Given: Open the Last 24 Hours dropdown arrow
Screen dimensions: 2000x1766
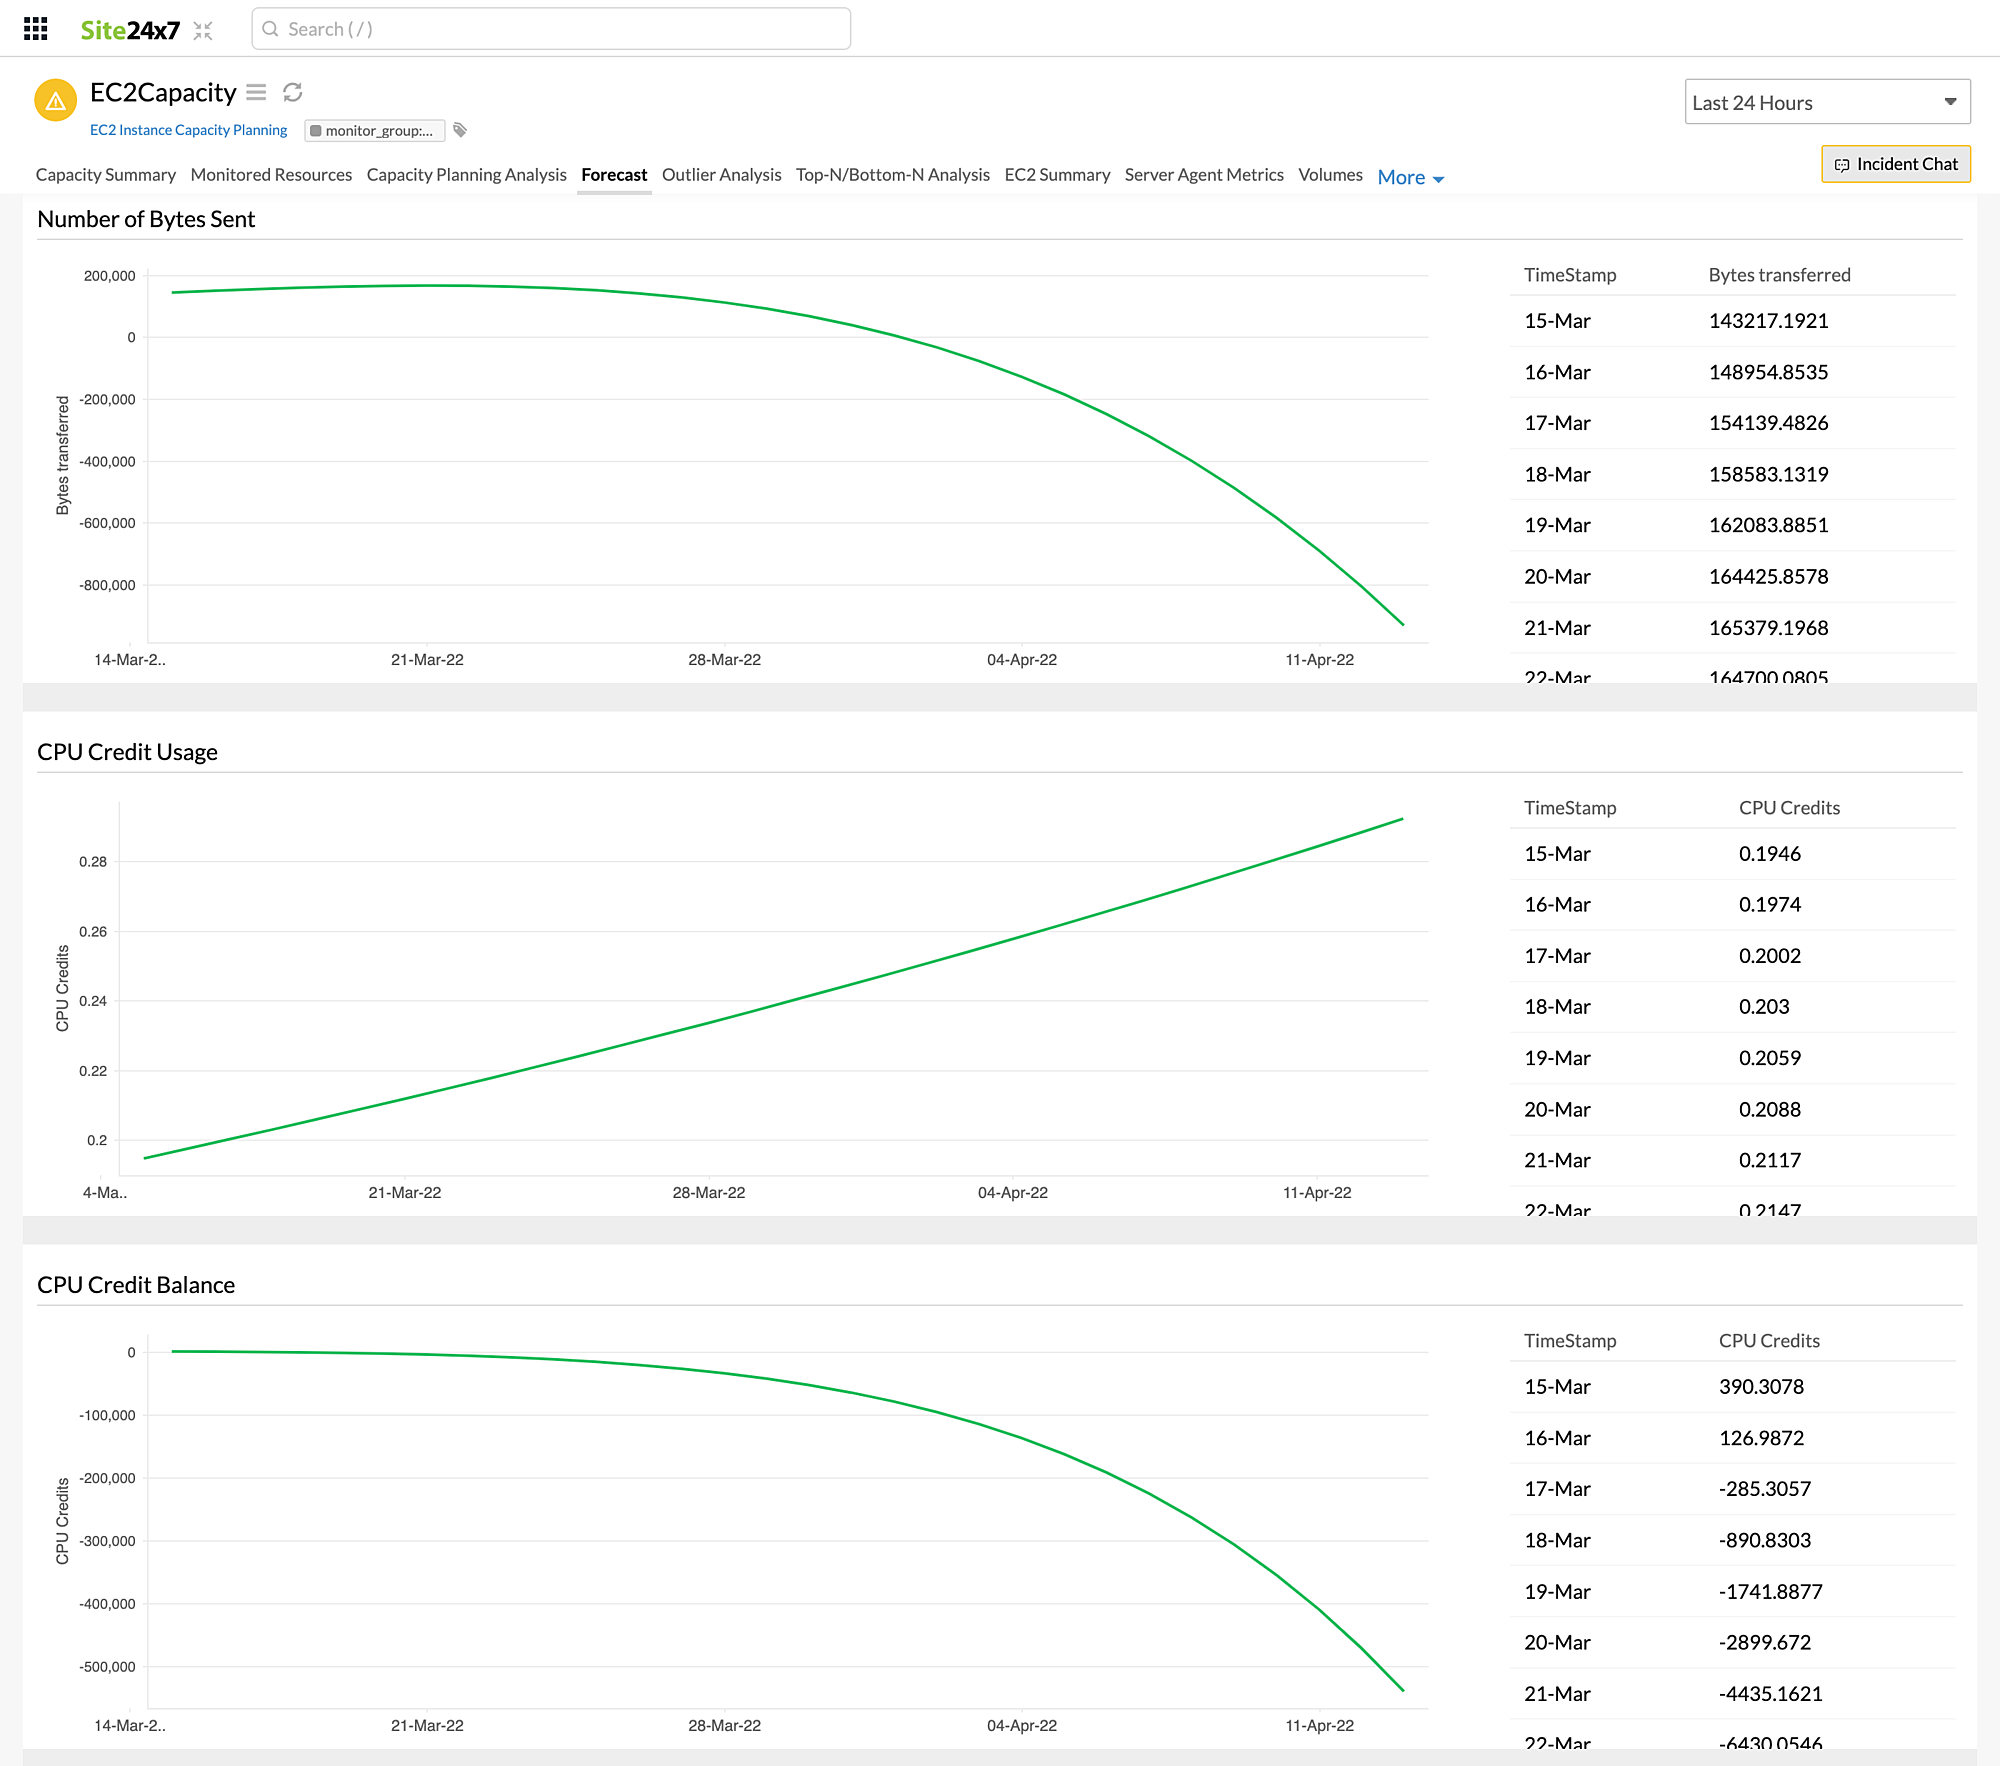Looking at the screenshot, I should (1950, 101).
